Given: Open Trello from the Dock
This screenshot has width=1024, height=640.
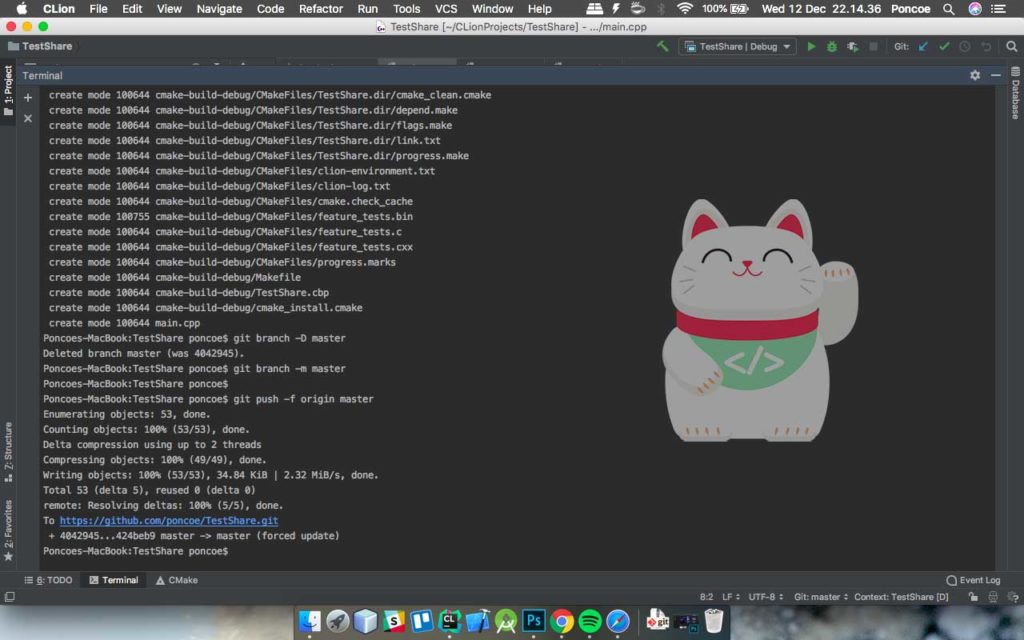Looking at the screenshot, I should pos(422,621).
